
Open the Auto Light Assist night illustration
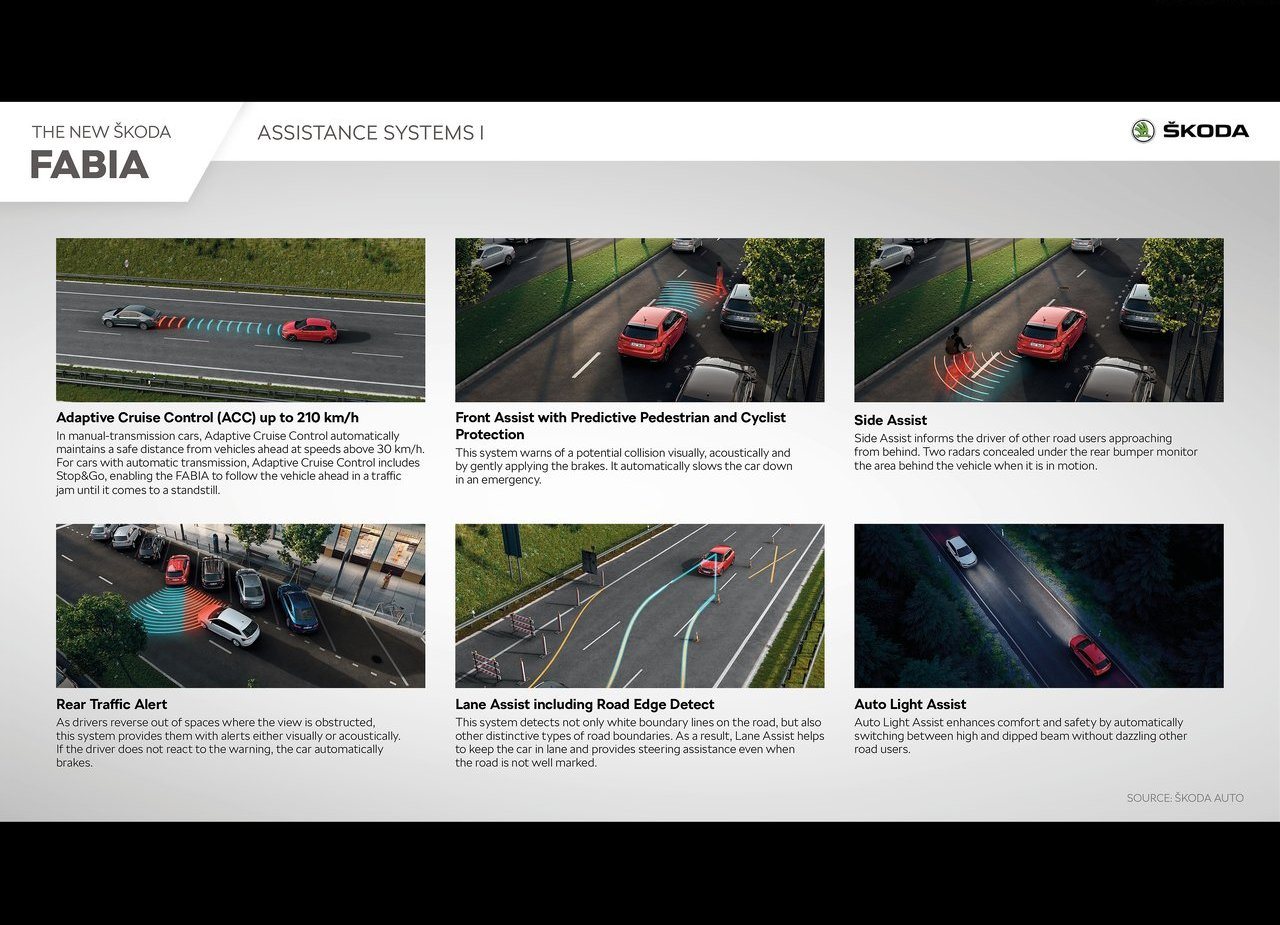click(1039, 606)
